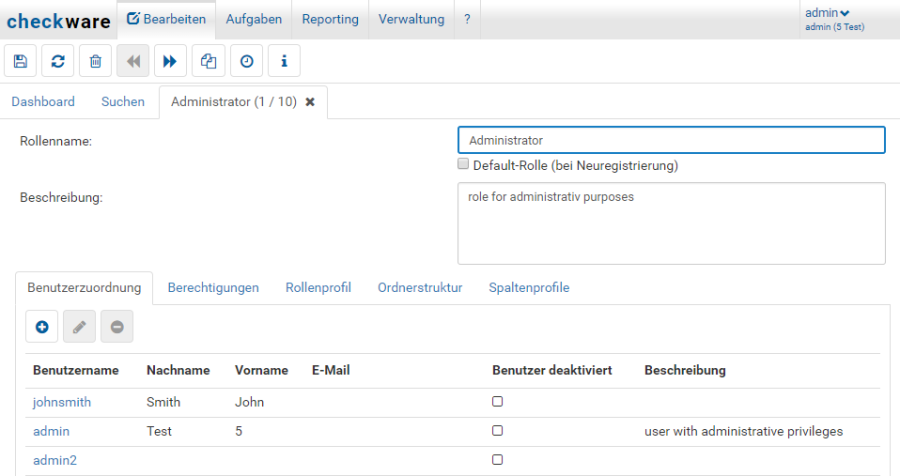This screenshot has height=476, width=900.
Task: Add user assignment with plus icon
Action: pos(42,326)
